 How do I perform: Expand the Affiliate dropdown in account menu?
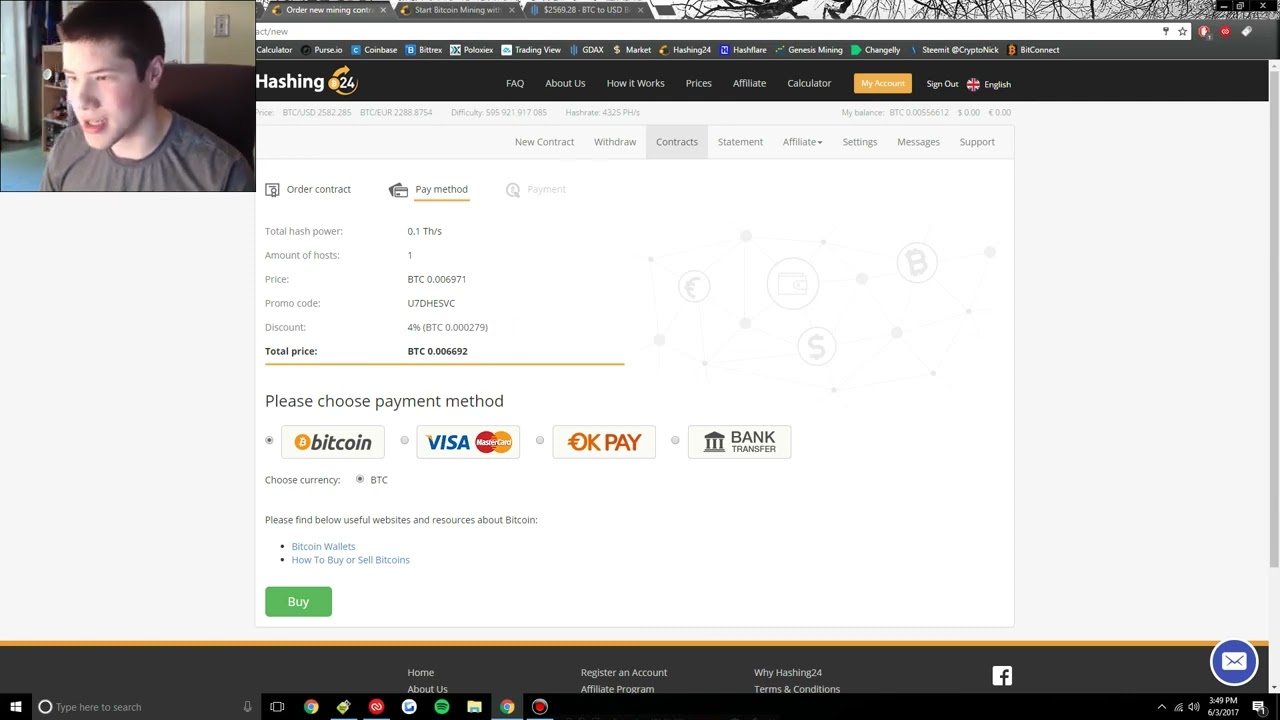point(802,142)
